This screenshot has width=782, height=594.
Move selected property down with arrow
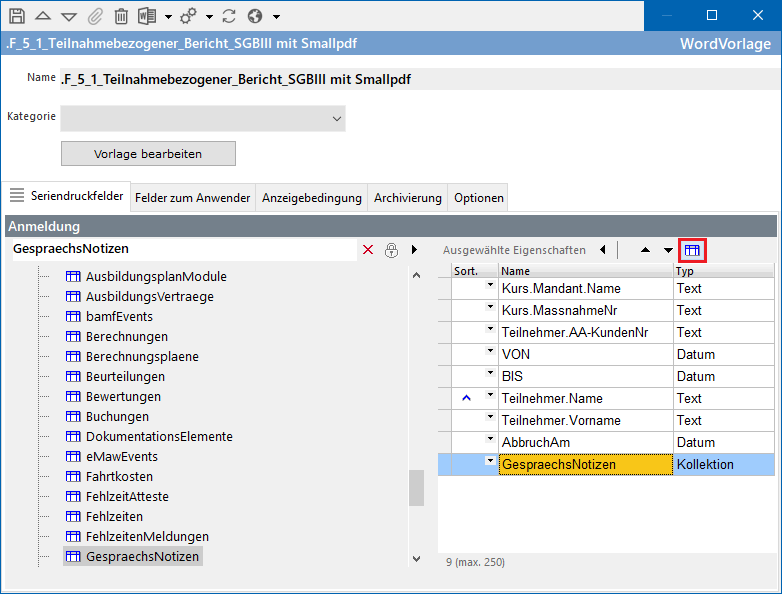coord(668,250)
